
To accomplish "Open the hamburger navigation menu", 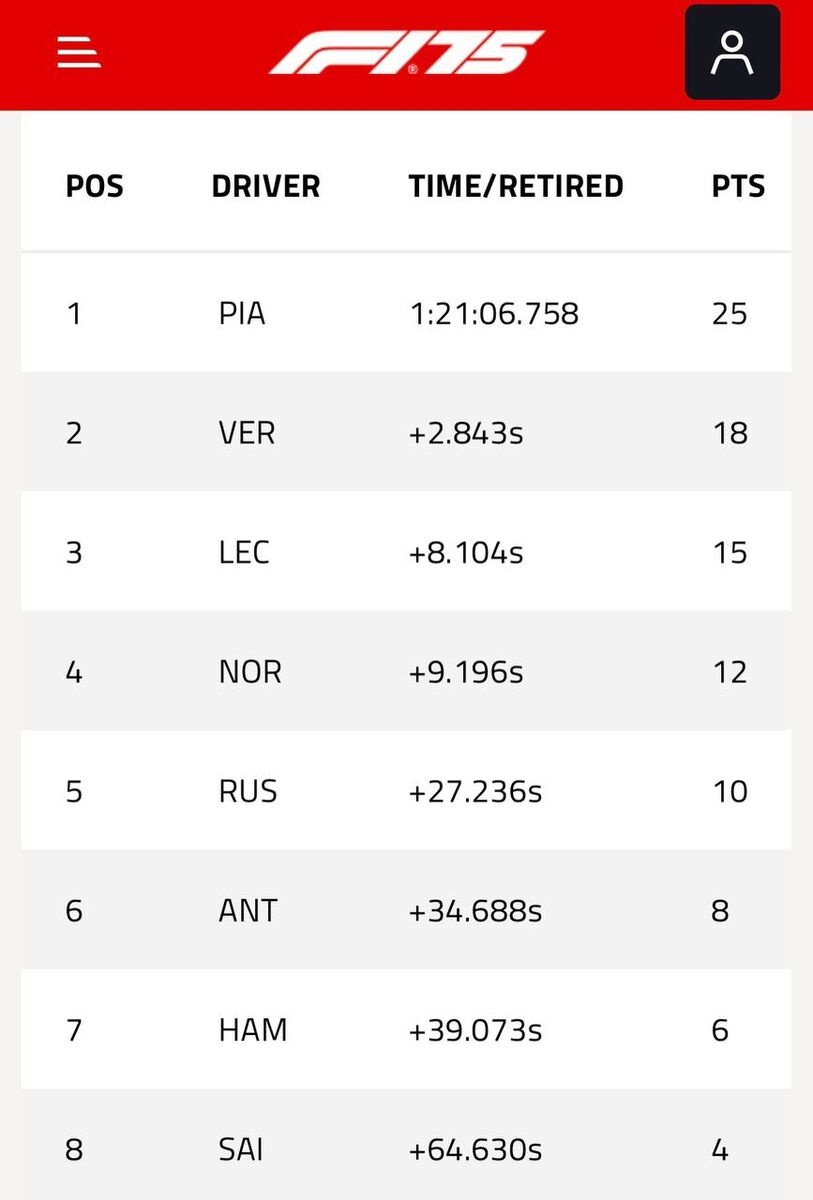I will [79, 52].
